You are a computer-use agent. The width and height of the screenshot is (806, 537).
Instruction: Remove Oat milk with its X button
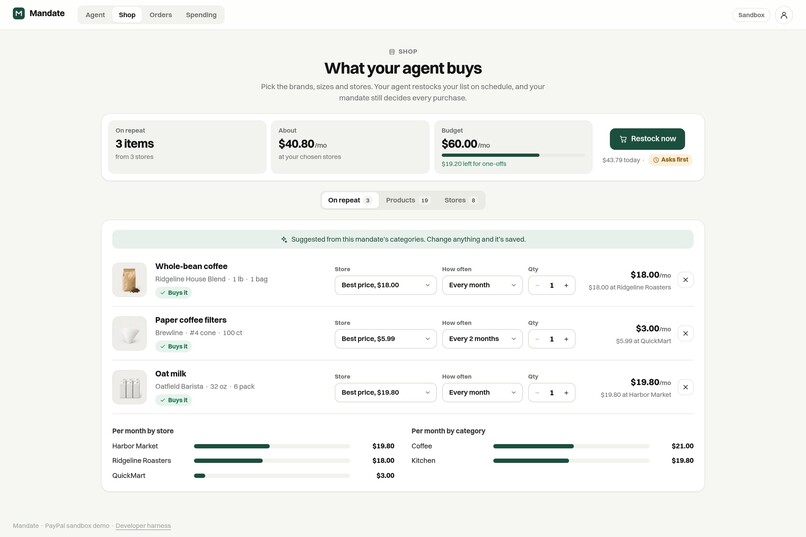click(685, 387)
